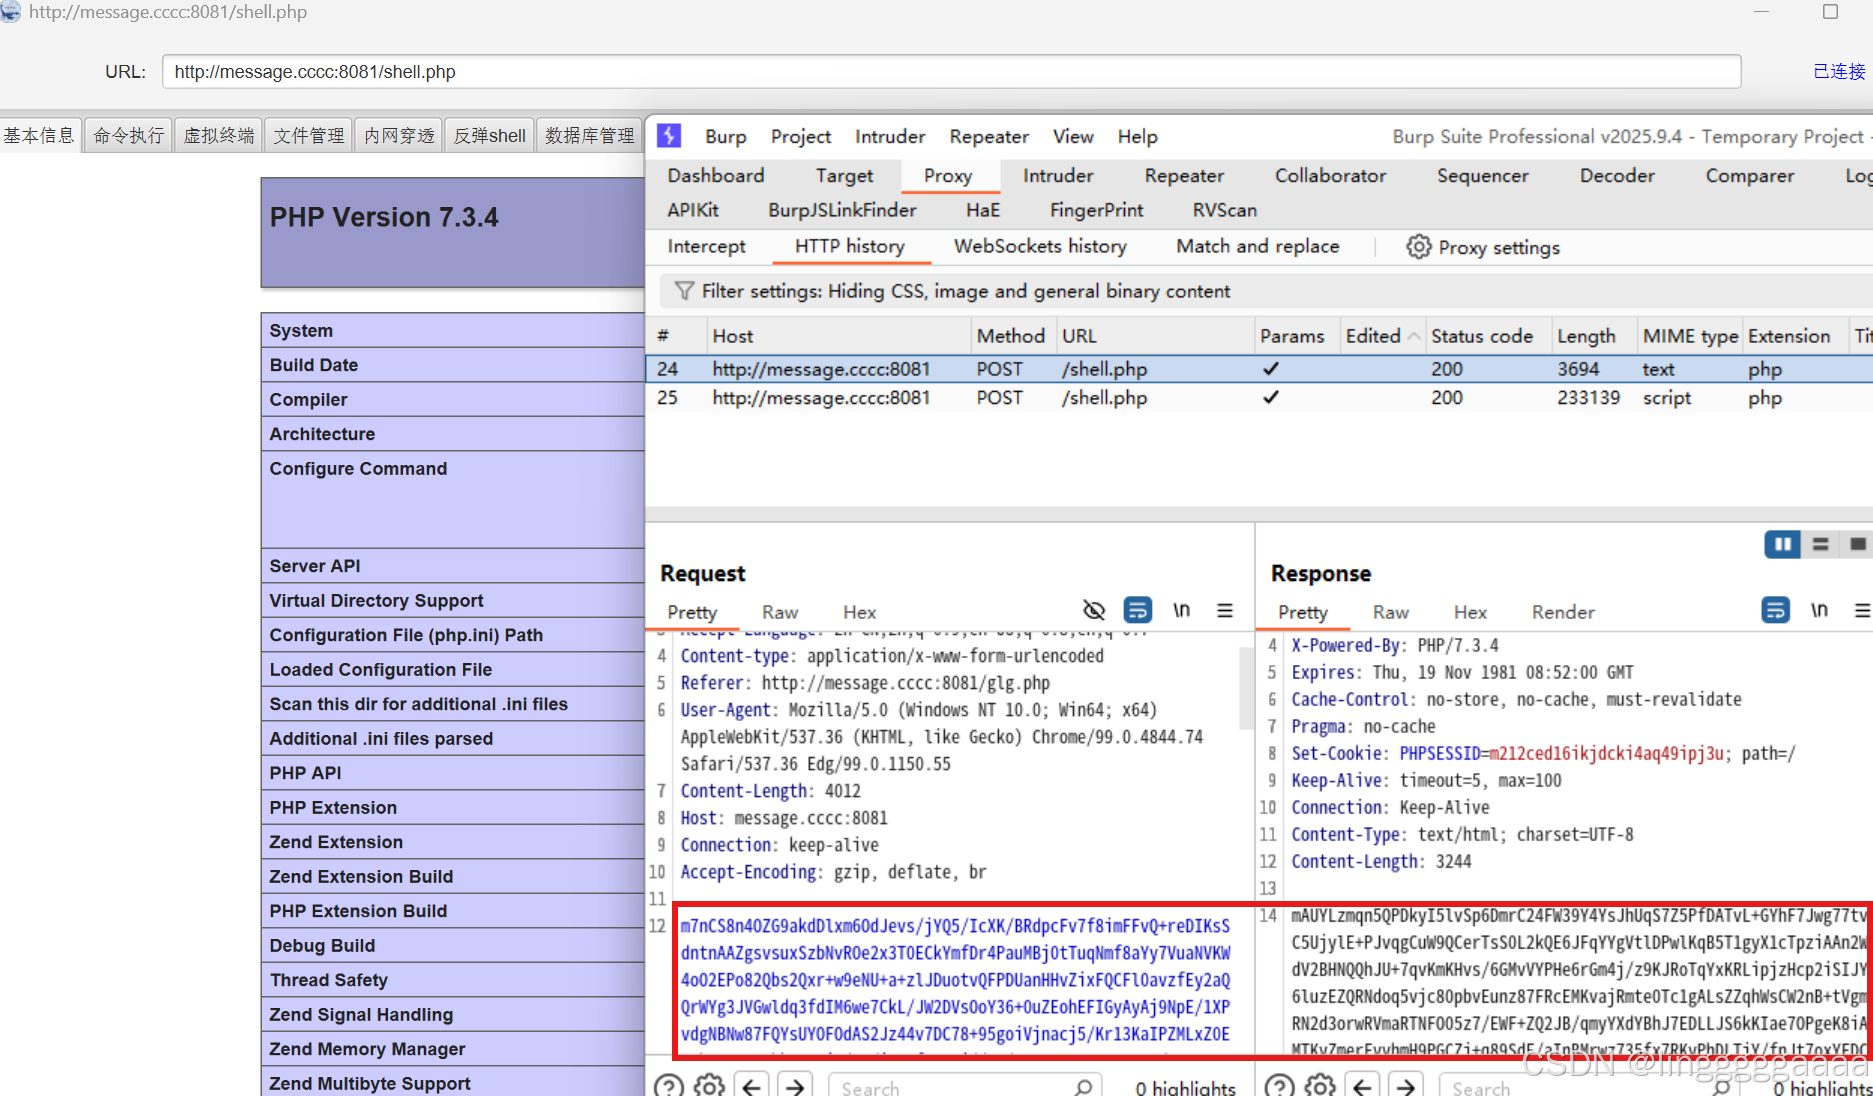Open the Help menu

click(x=1137, y=136)
